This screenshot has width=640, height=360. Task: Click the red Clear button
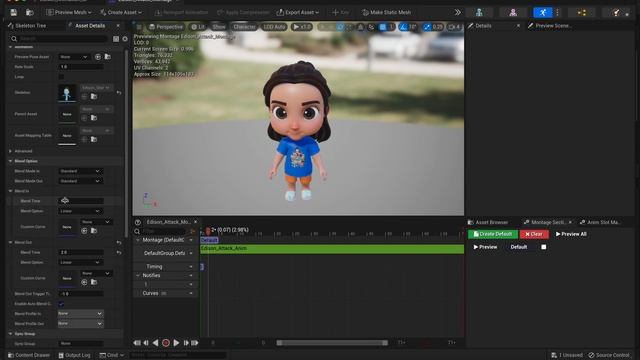tap(534, 234)
